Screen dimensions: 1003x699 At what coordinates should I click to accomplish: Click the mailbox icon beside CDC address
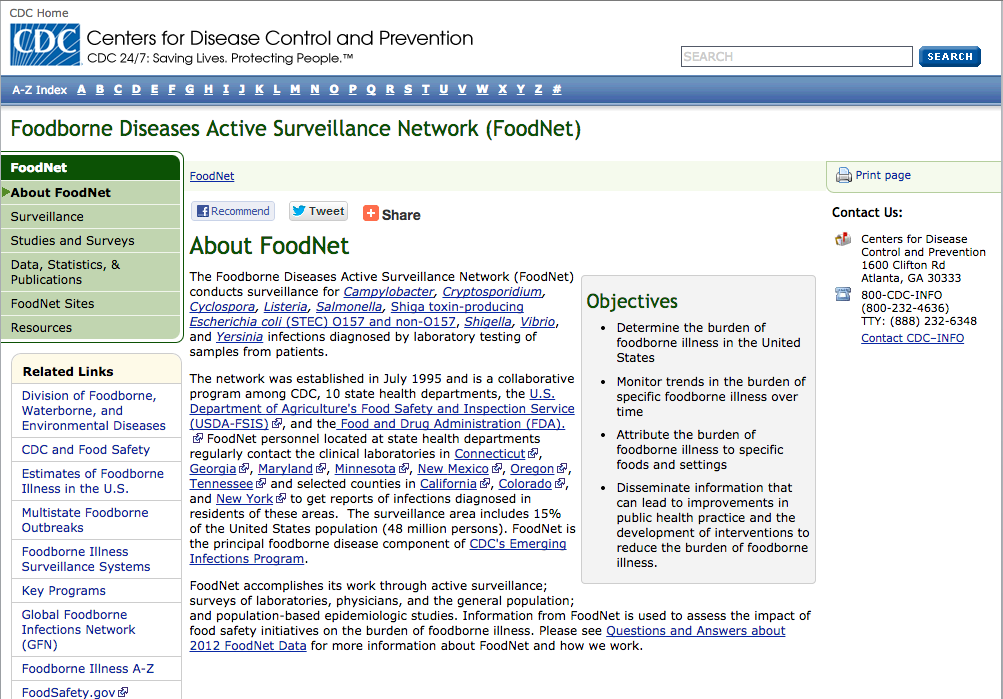coord(843,239)
